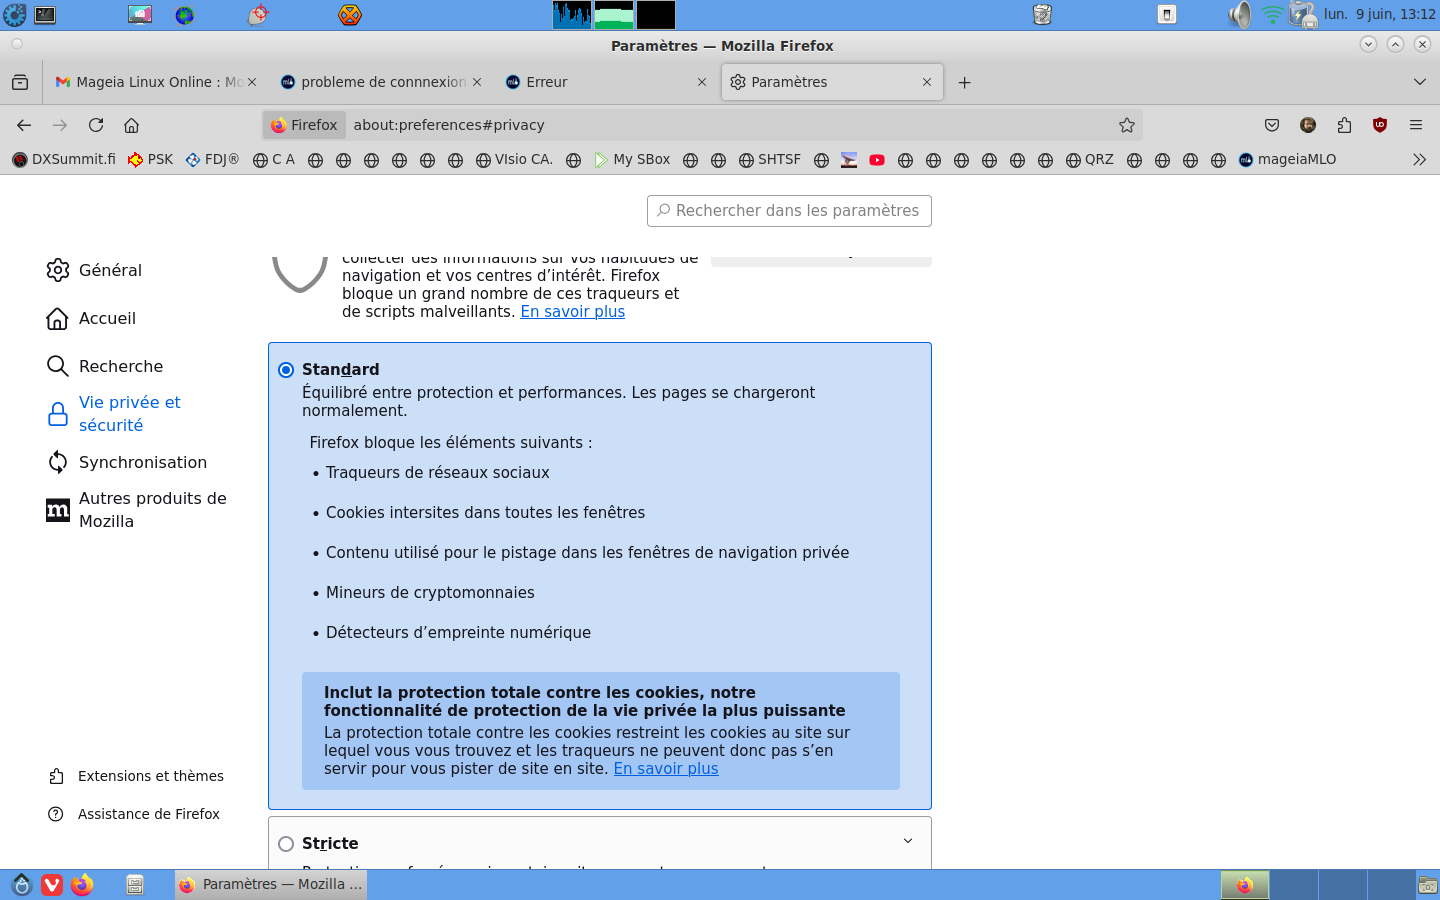Image resolution: width=1440 pixels, height=900 pixels.
Task: Open the Accueil settings category
Action: pyautogui.click(x=91, y=318)
